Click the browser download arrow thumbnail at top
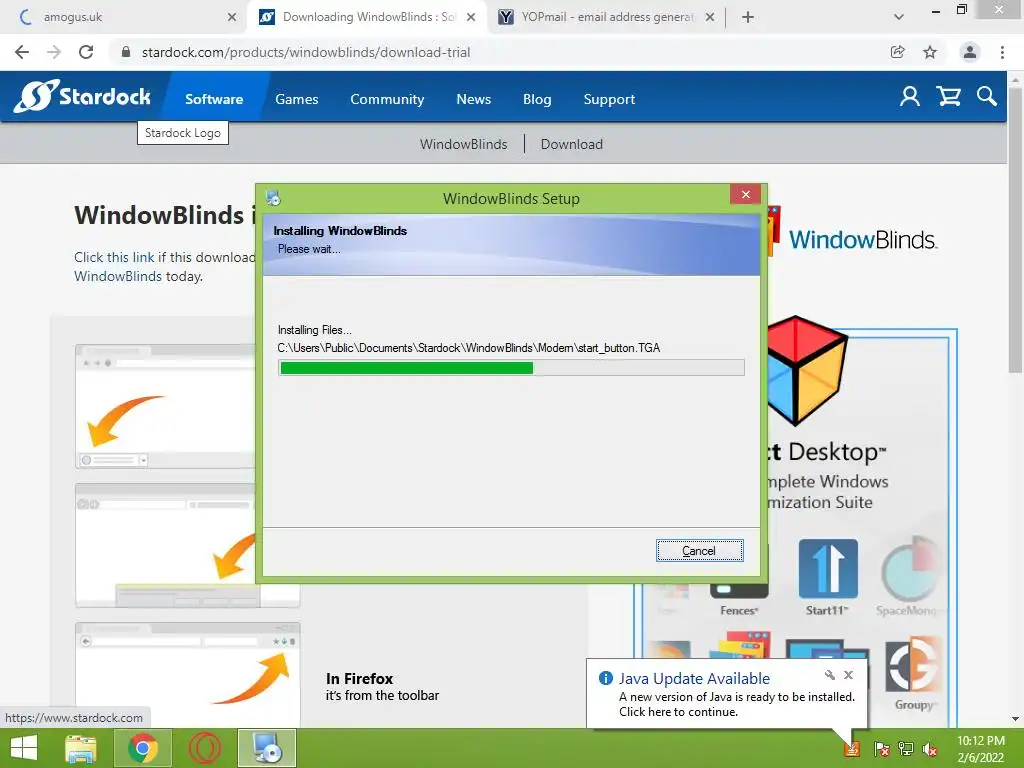Image resolution: width=1024 pixels, height=768 pixels. pyautogui.click(x=165, y=406)
